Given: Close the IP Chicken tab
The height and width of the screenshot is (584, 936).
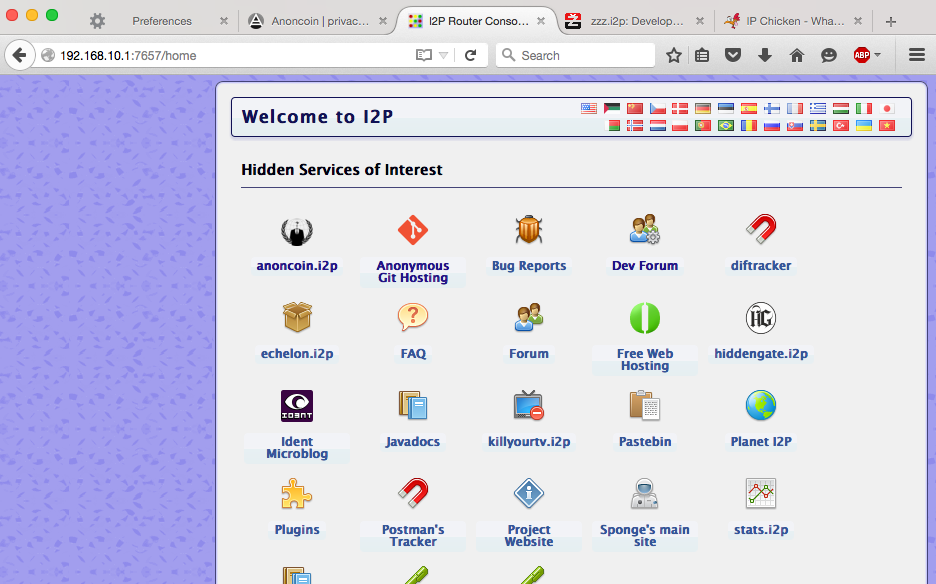Looking at the screenshot, I should pos(858,21).
